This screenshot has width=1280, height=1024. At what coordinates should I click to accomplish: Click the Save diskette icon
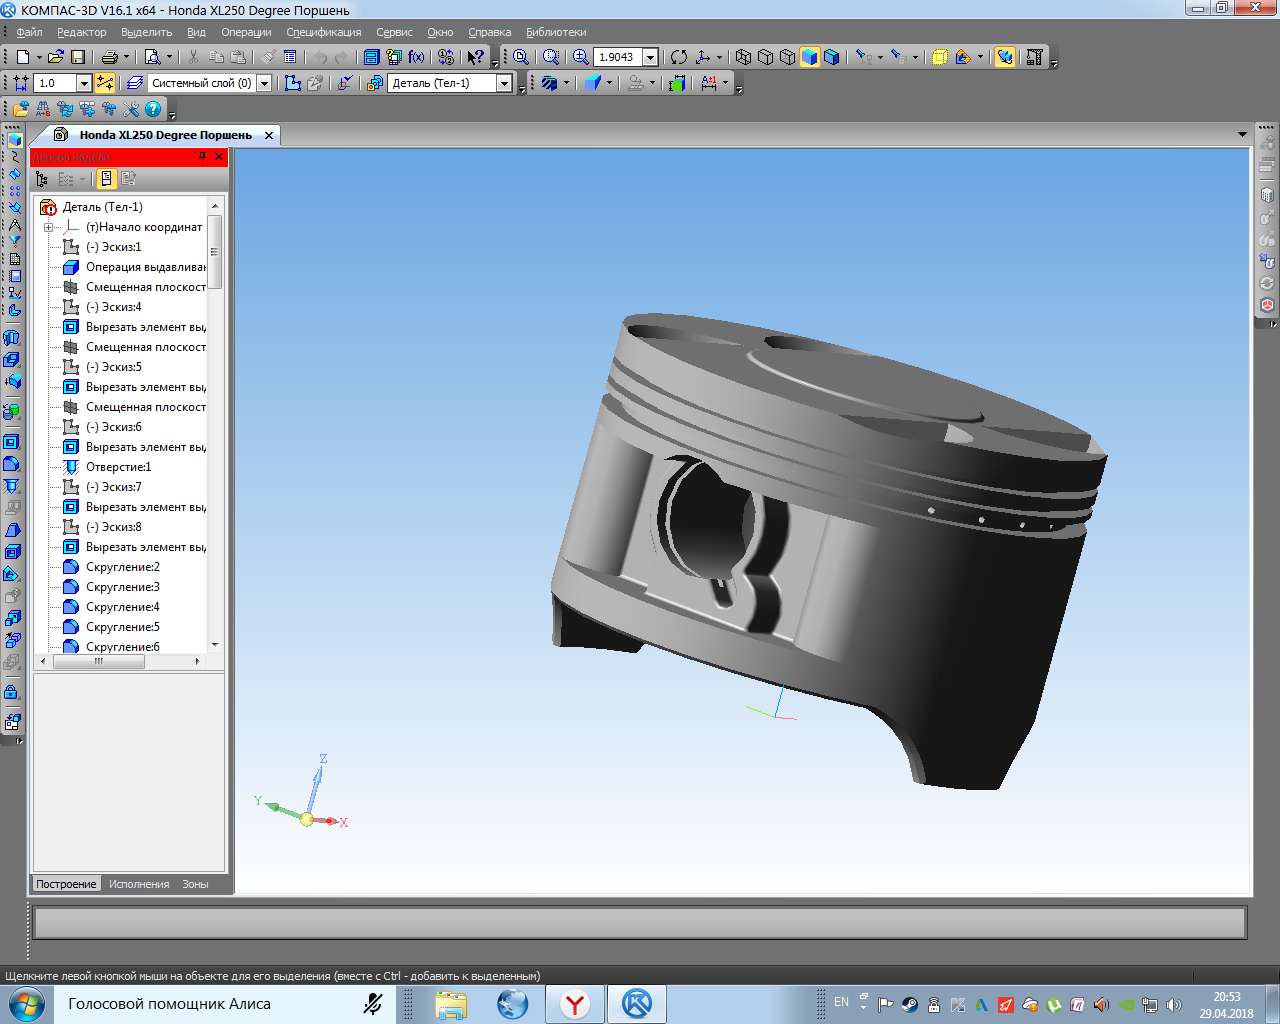click(78, 57)
